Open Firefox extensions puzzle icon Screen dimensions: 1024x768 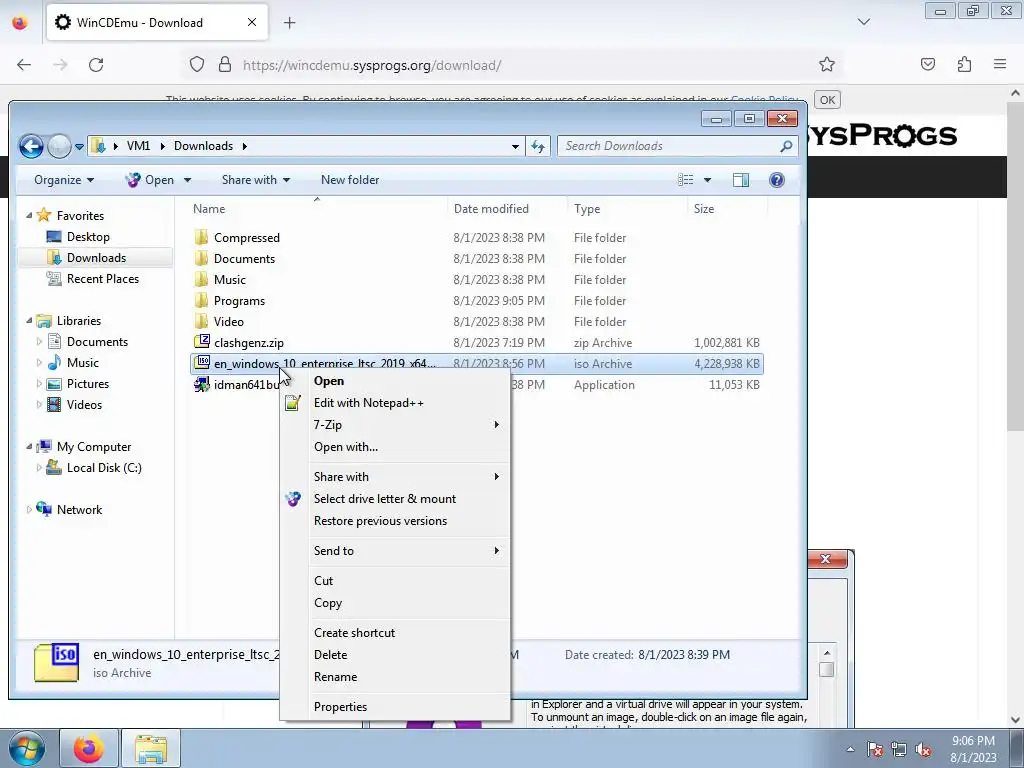pyautogui.click(x=965, y=64)
